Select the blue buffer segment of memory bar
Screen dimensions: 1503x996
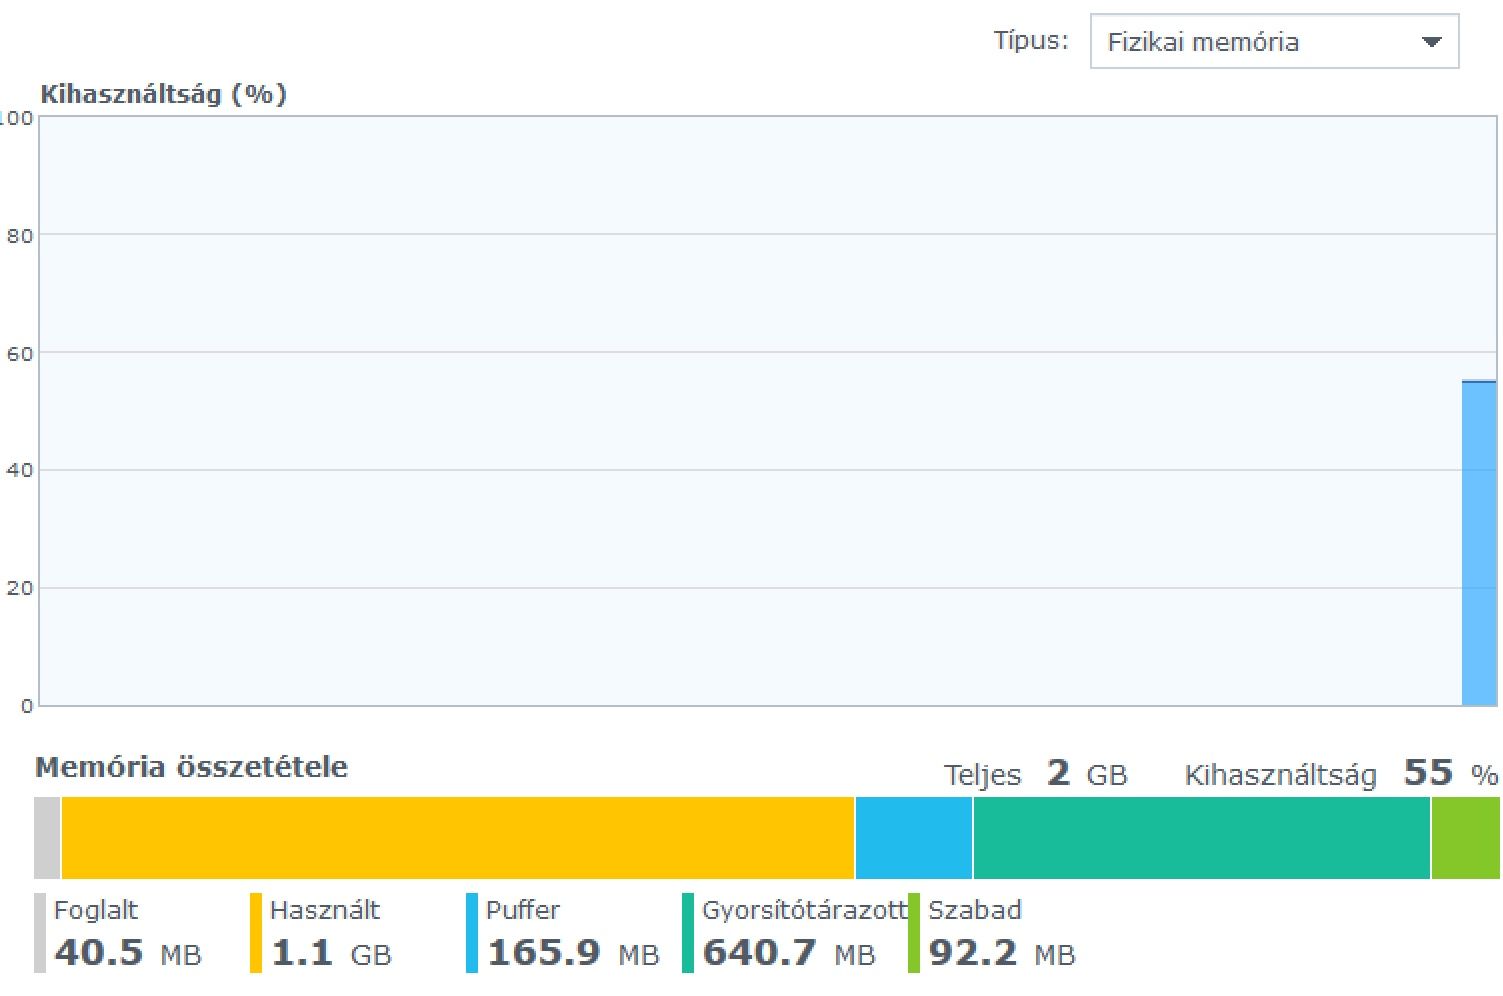pos(914,838)
